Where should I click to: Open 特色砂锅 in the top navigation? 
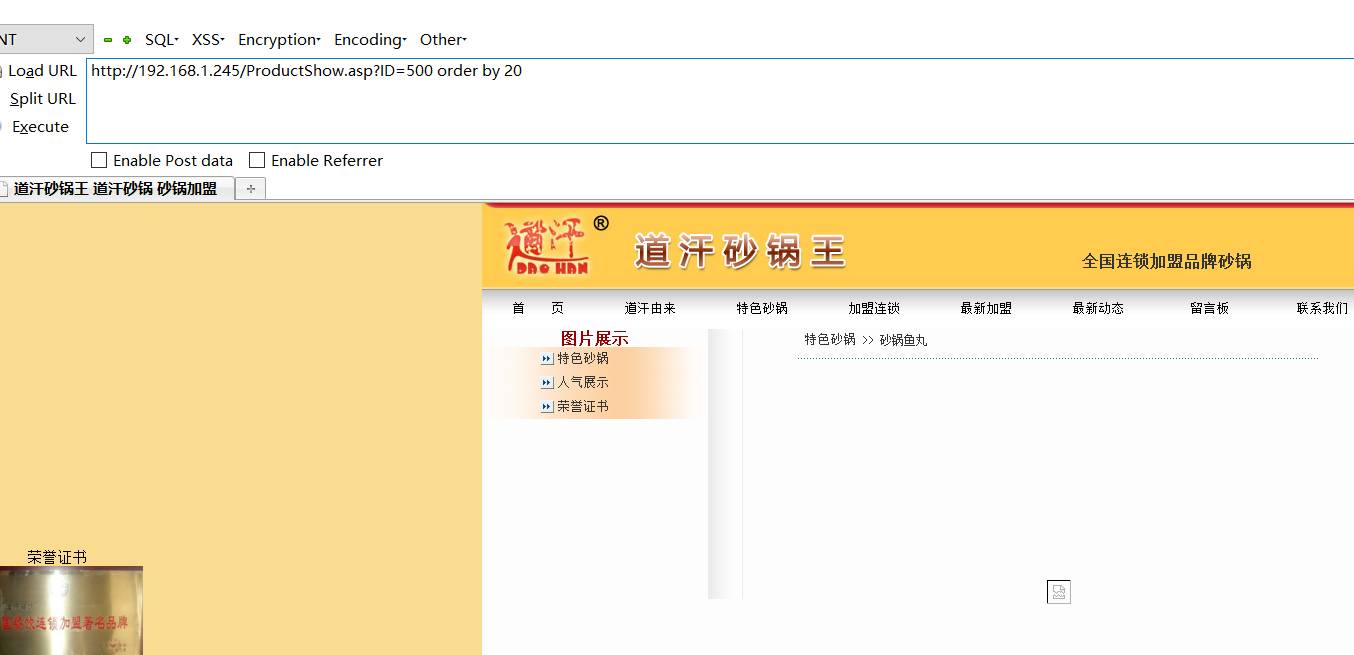click(762, 308)
